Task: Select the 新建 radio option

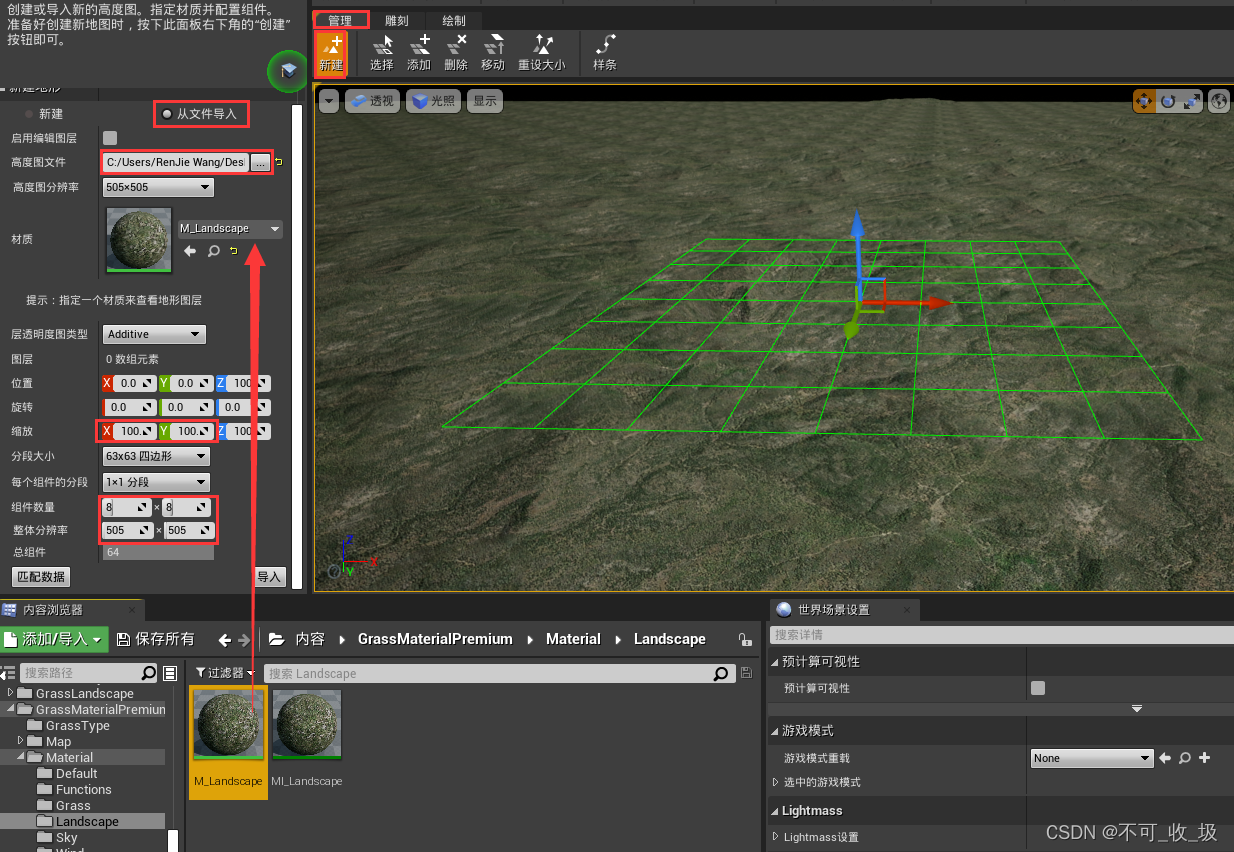Action: (44, 114)
